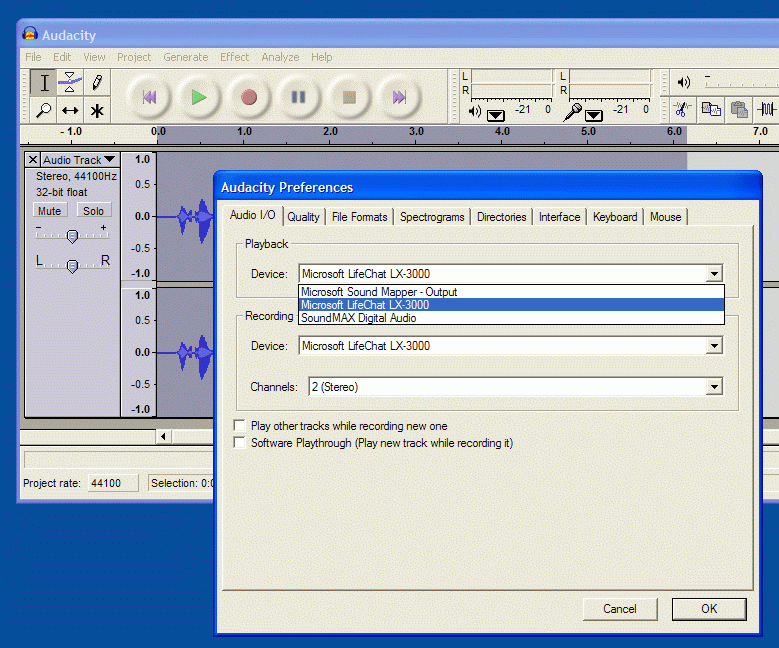Collapse the Playback Device dropdown arrow
The height and width of the screenshot is (648, 779).
[x=714, y=274]
